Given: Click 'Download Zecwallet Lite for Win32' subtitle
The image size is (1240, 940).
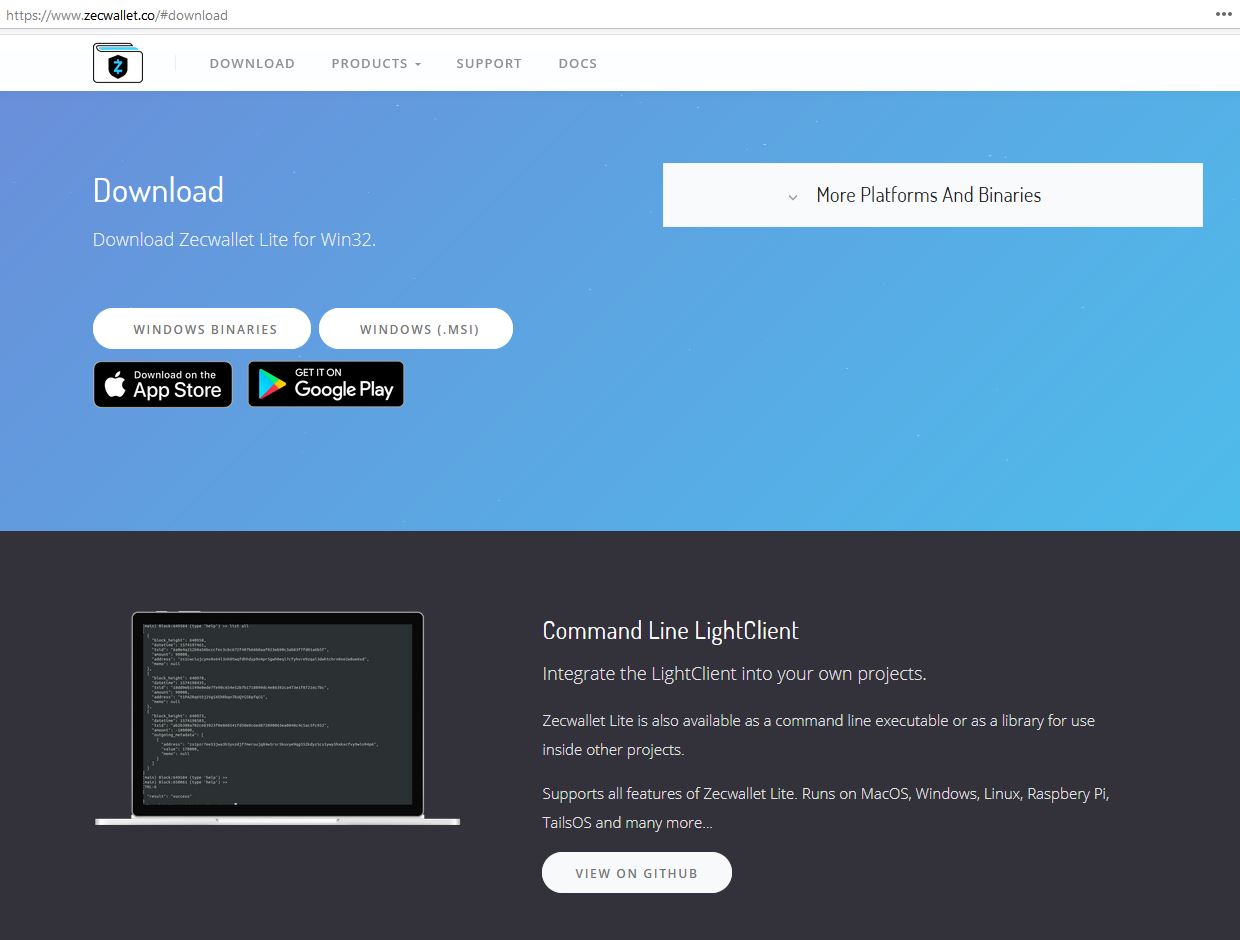Looking at the screenshot, I should [234, 239].
